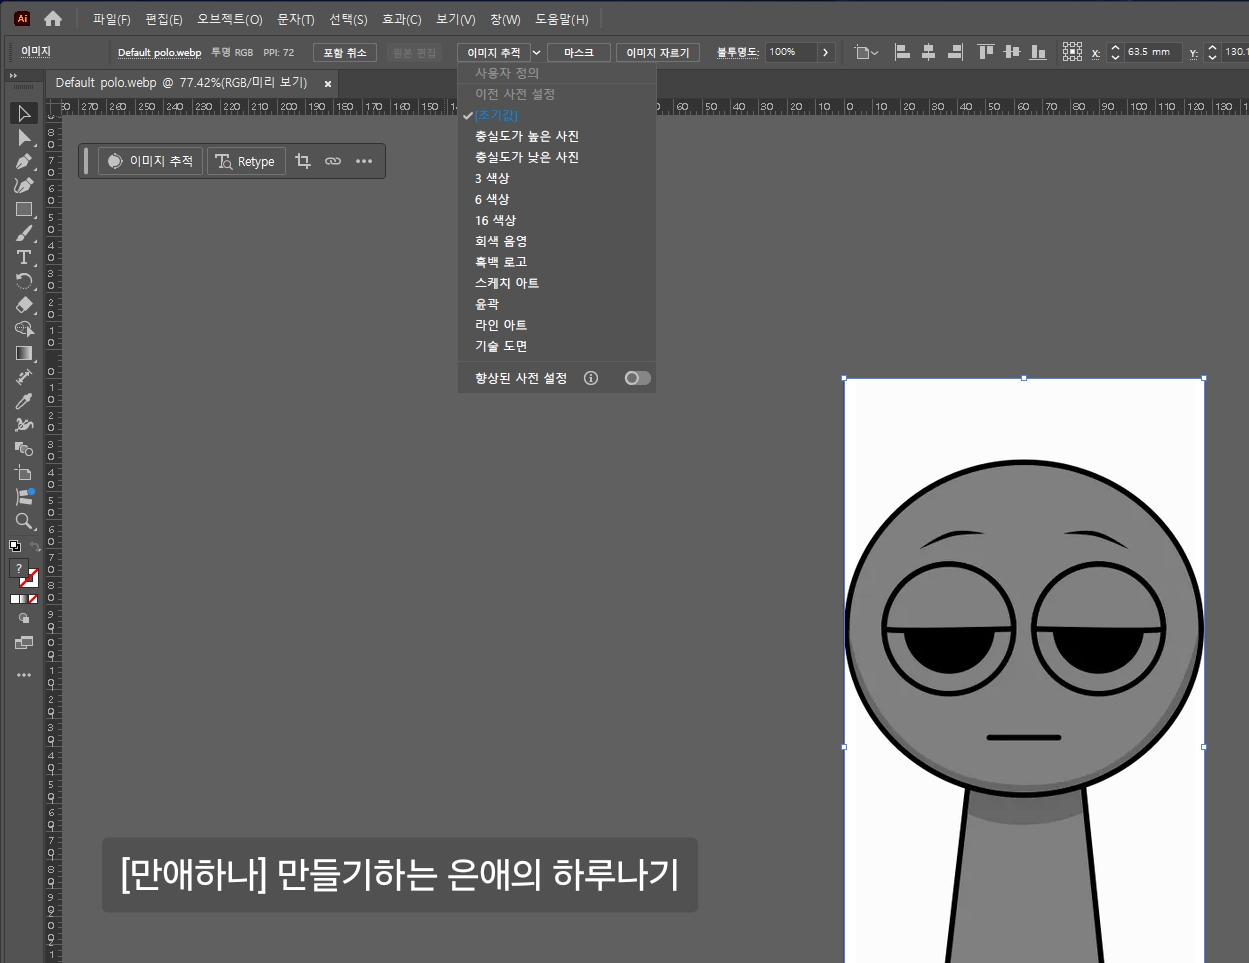This screenshot has height=963, width=1249.
Task: Click horizontal align right icon
Action: pos(955,52)
